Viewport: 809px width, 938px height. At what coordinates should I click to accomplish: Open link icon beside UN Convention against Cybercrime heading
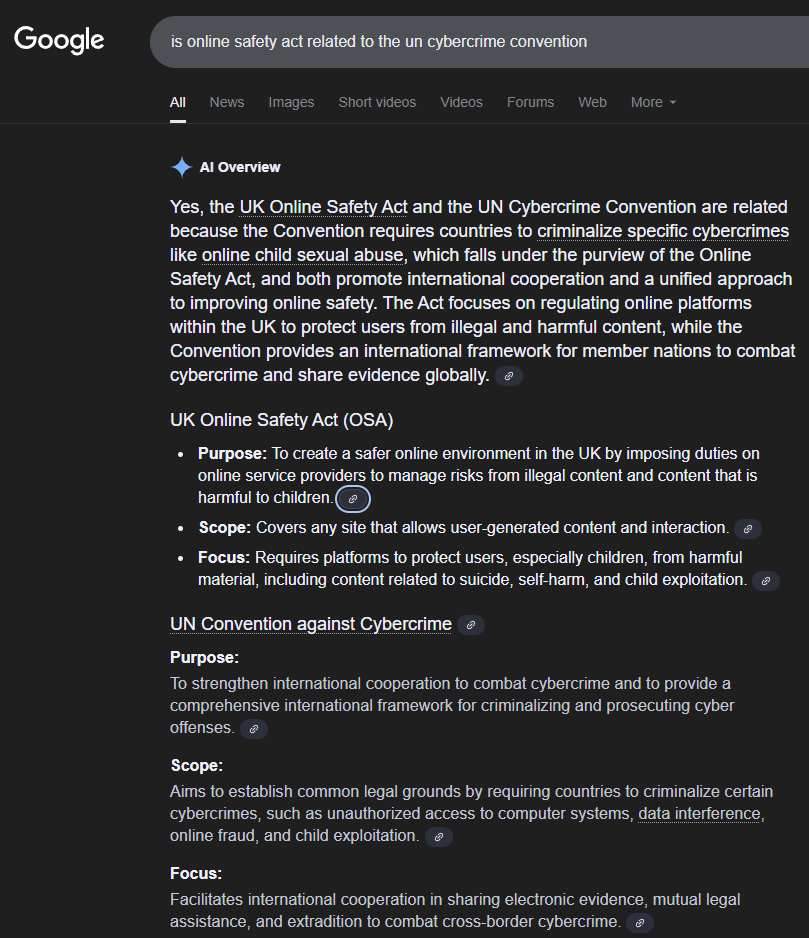[x=471, y=625]
